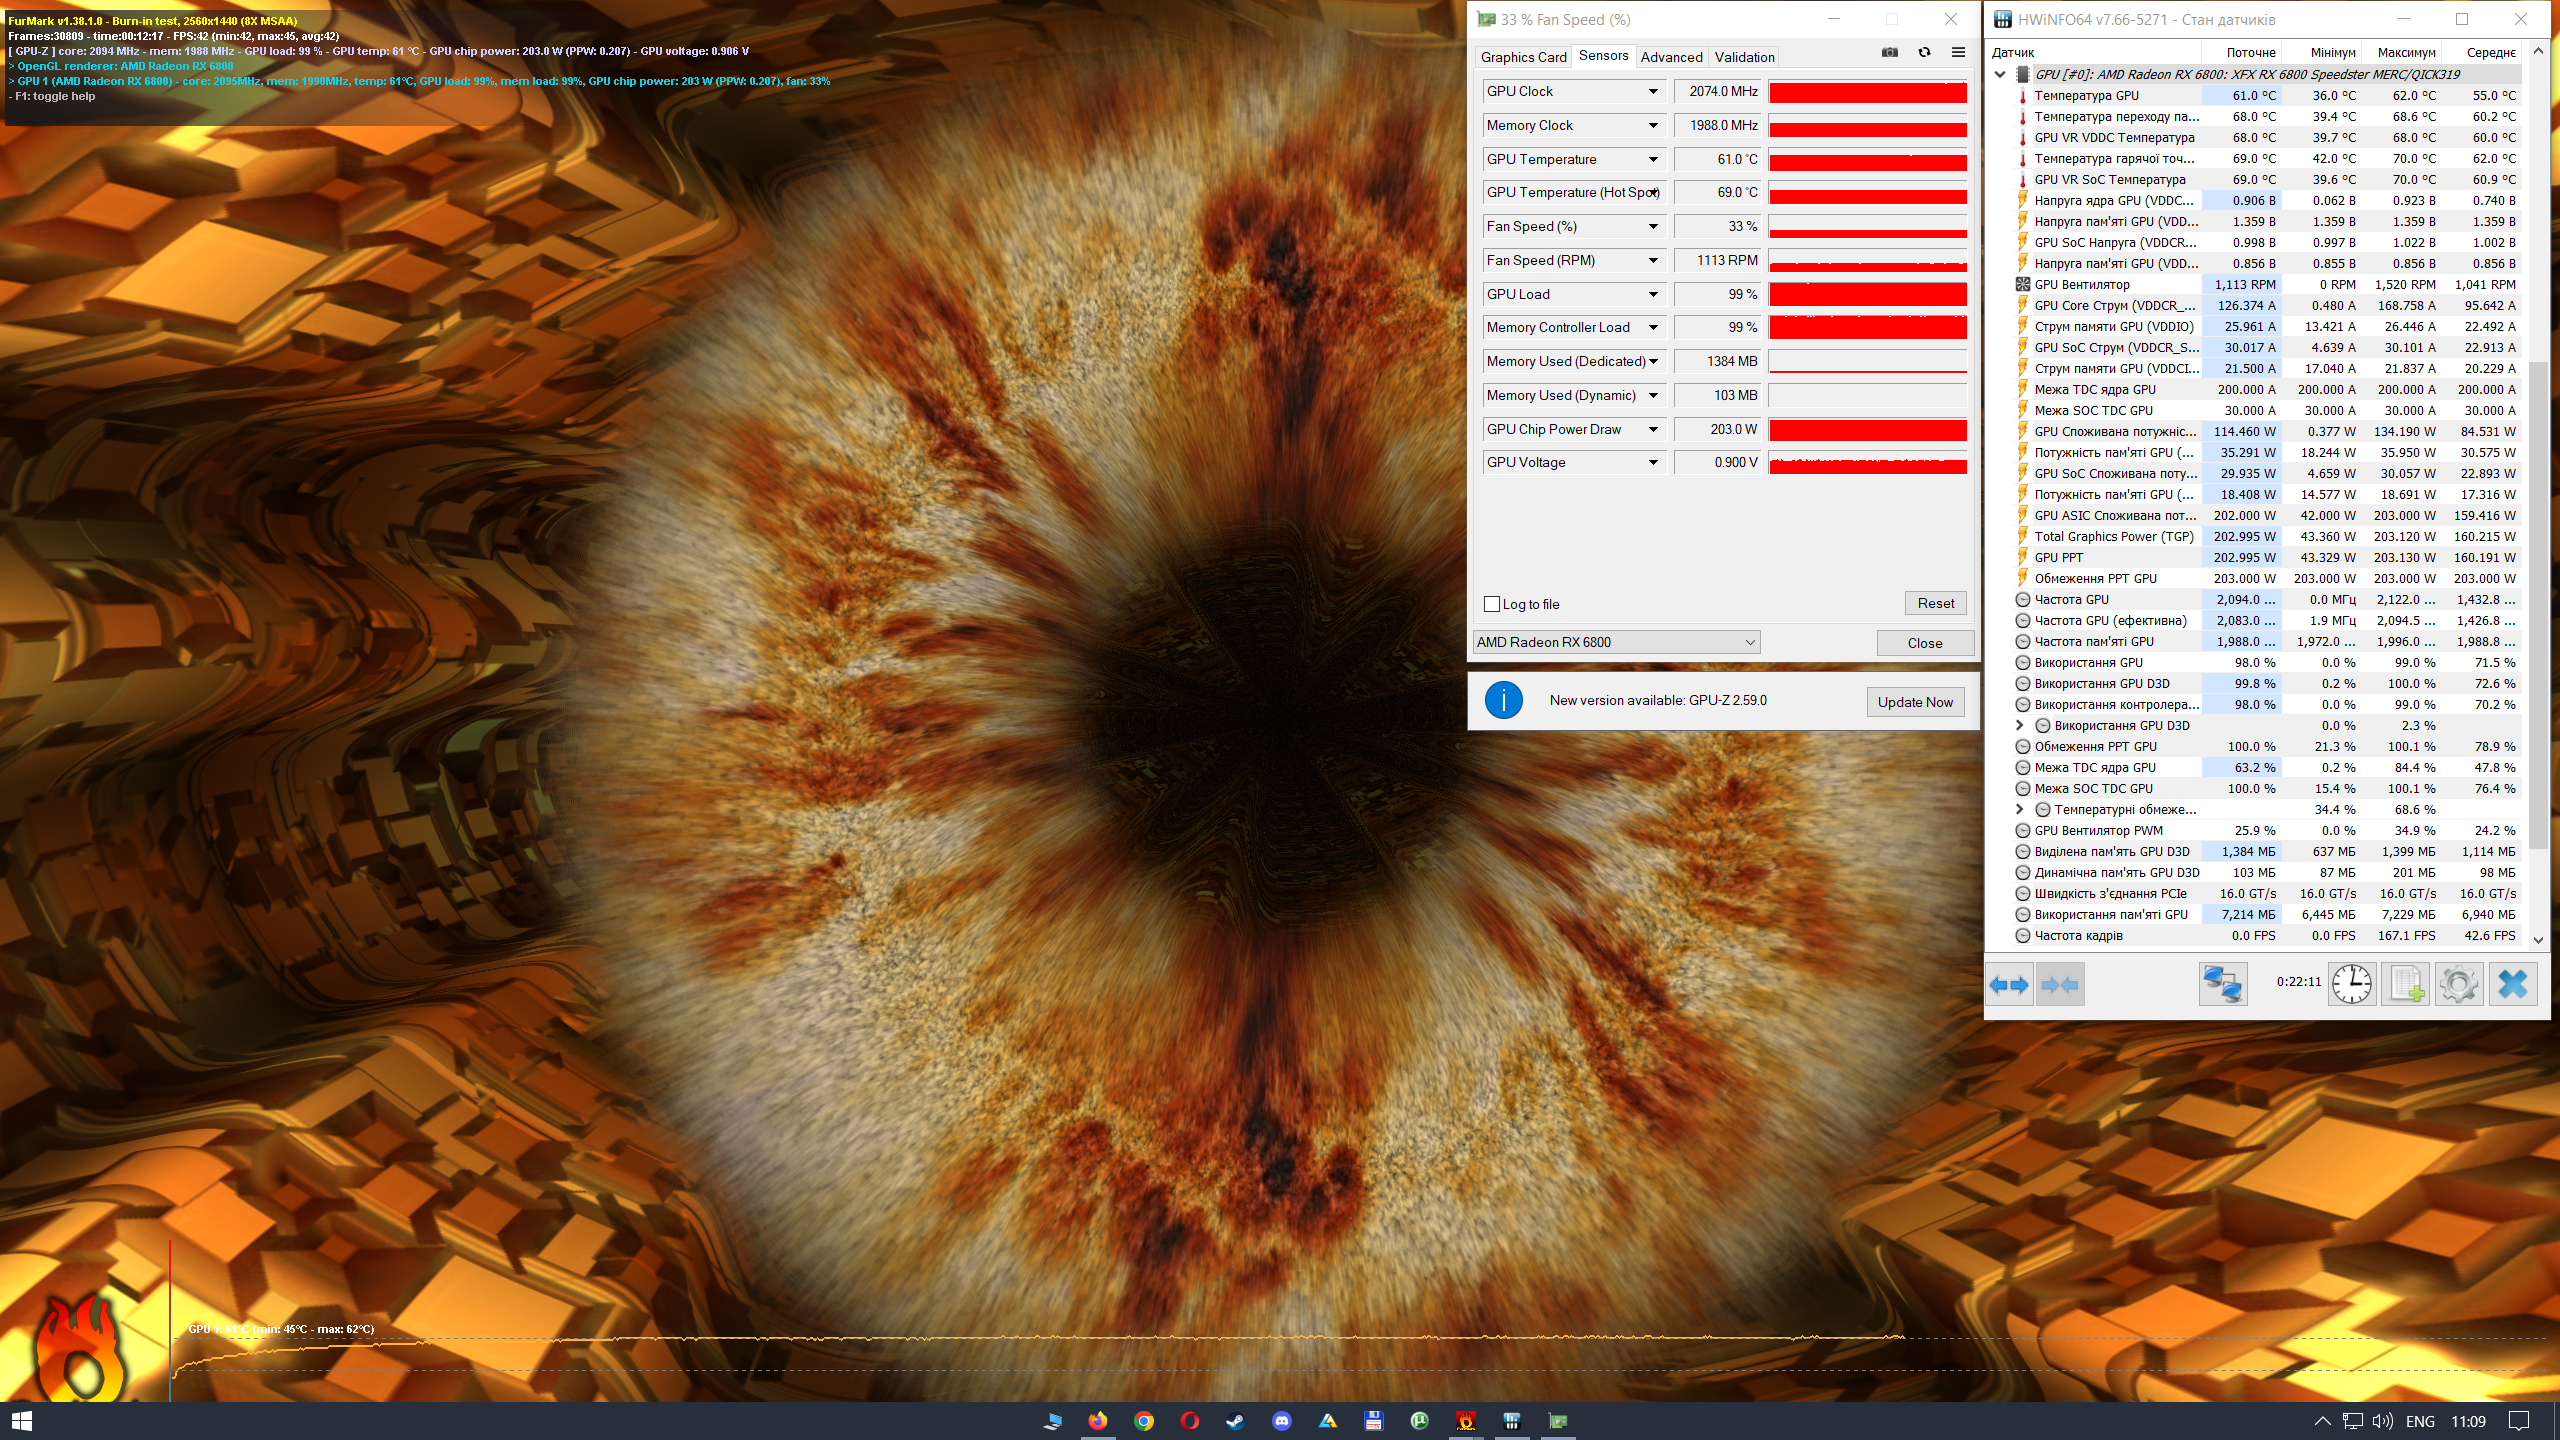Image resolution: width=2560 pixels, height=1440 pixels.
Task: Click the FurMark flame logo
Action: coord(80,1350)
